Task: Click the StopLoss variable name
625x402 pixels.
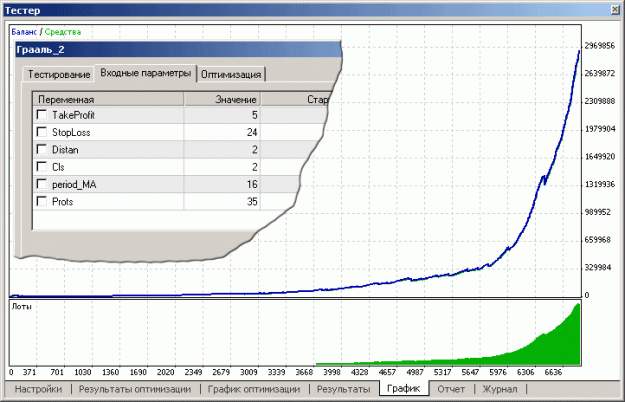Action: (71, 132)
